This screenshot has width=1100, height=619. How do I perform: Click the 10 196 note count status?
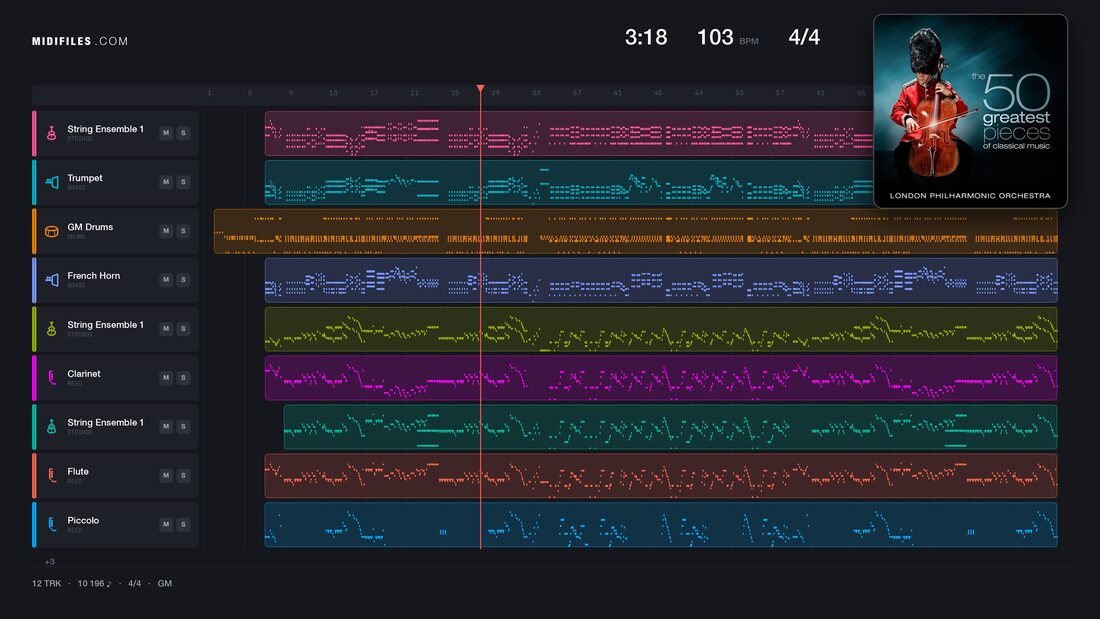pyautogui.click(x=95, y=583)
